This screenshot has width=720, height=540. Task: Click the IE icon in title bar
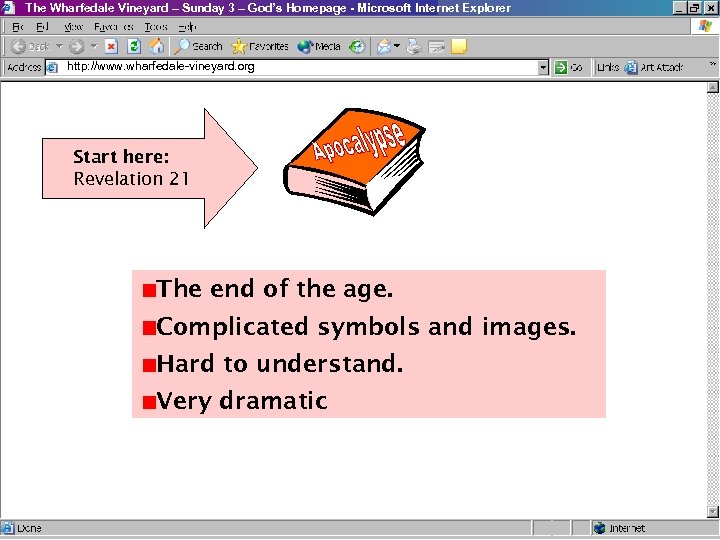8,8
